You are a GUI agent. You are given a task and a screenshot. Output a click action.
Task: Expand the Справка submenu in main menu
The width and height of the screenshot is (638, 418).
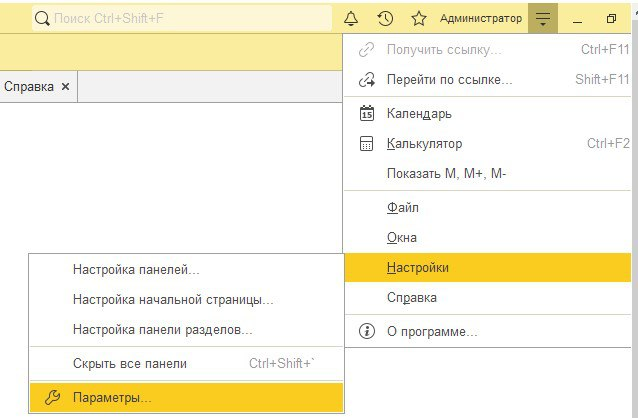tap(487, 298)
